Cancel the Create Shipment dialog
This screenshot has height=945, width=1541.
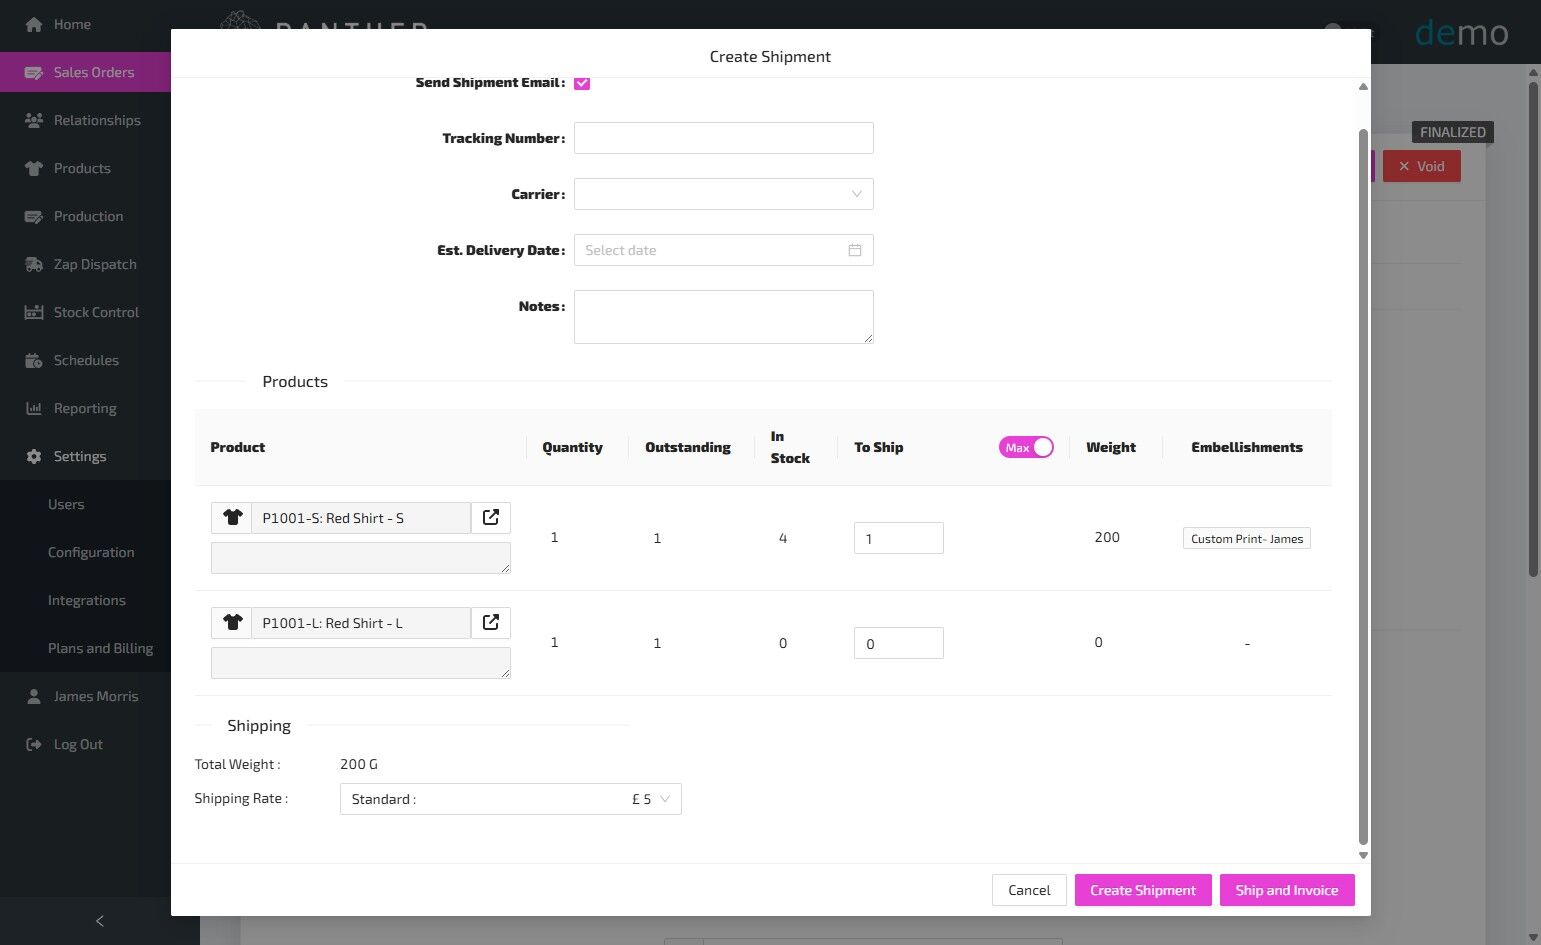point(1029,890)
